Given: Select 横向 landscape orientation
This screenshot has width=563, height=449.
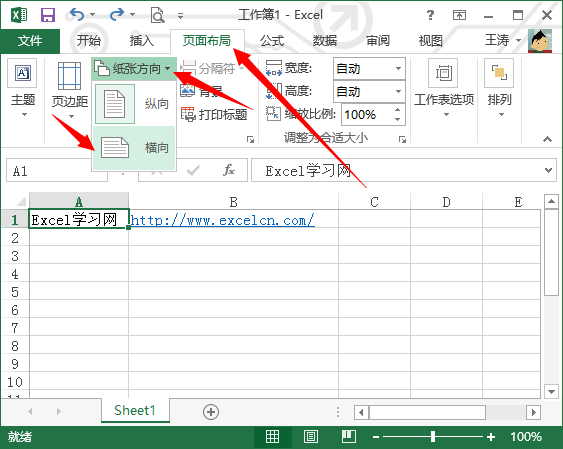Looking at the screenshot, I should pos(134,148).
